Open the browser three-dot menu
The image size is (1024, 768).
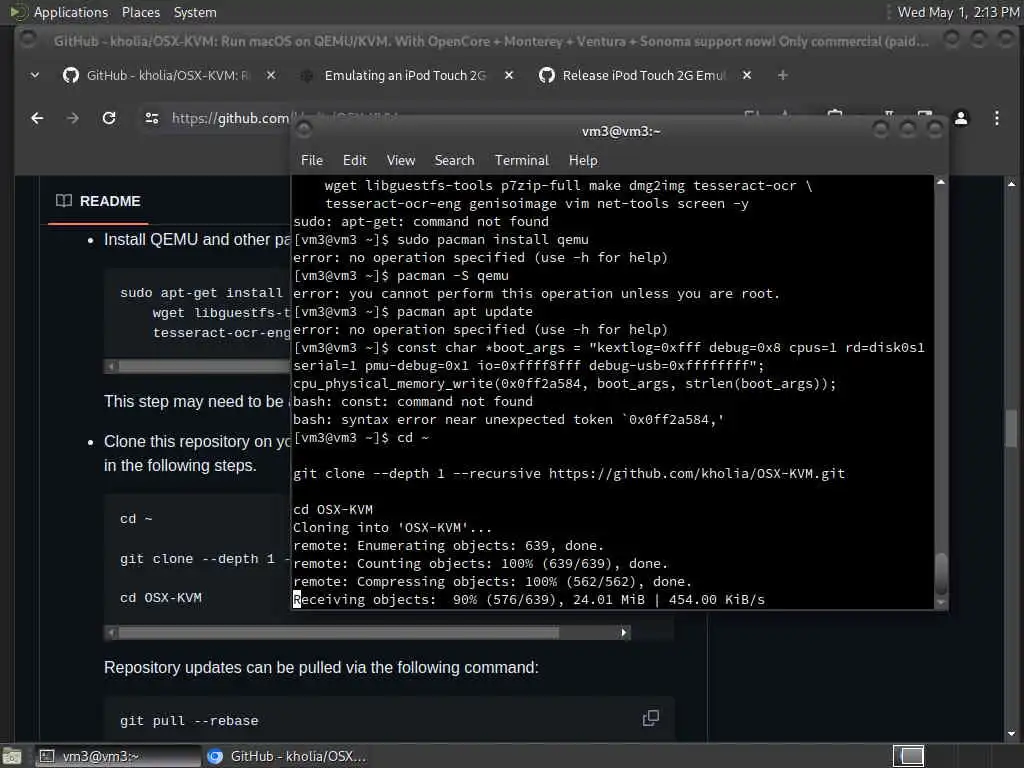997,118
